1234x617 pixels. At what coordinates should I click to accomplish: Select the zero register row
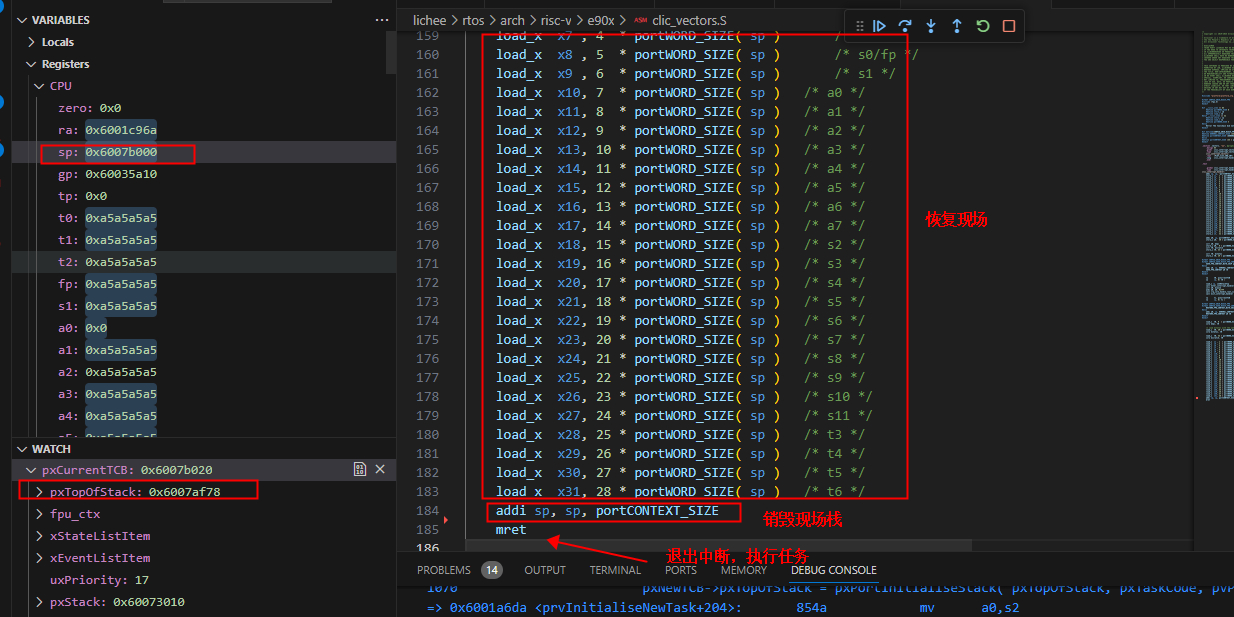[204, 108]
